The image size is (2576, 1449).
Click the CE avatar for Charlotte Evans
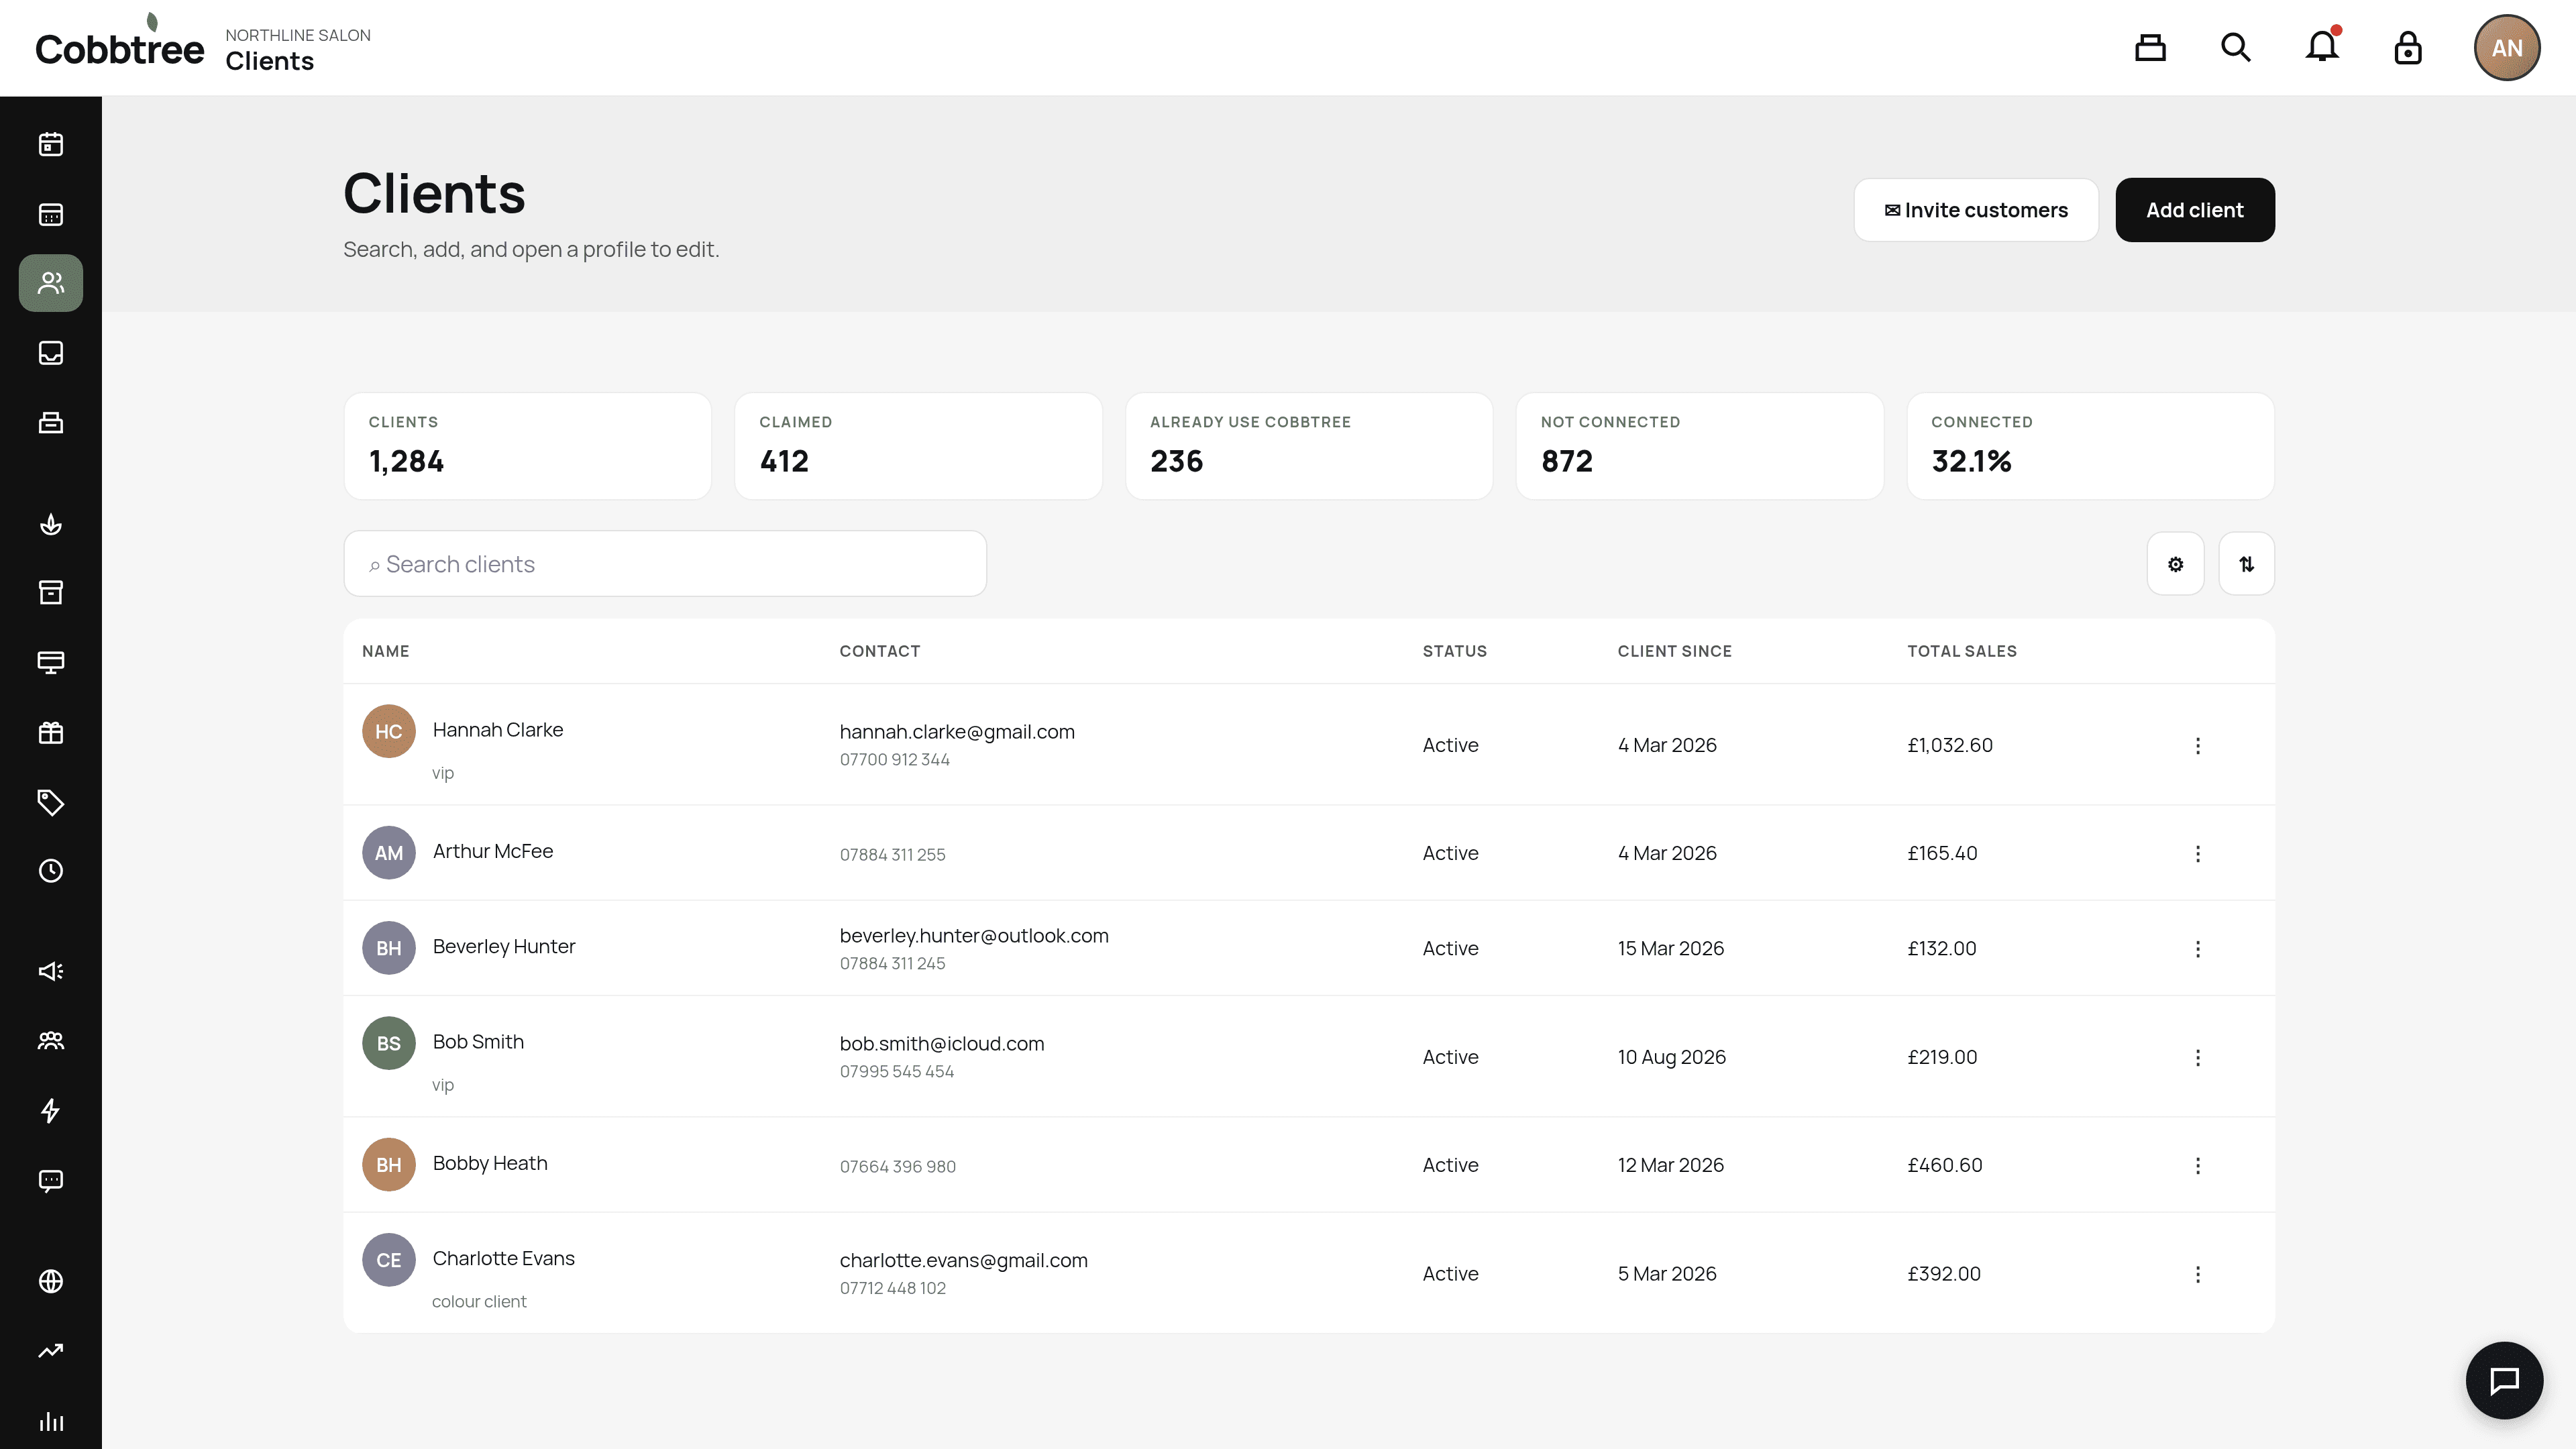389,1260
